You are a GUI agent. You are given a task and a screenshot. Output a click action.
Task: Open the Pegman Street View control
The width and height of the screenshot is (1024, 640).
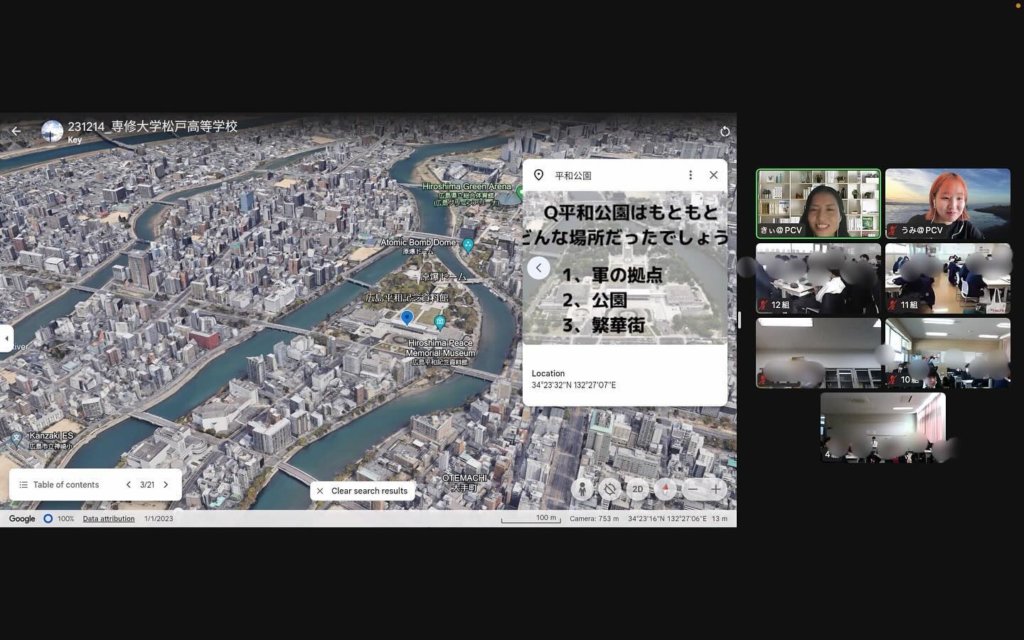coord(583,489)
